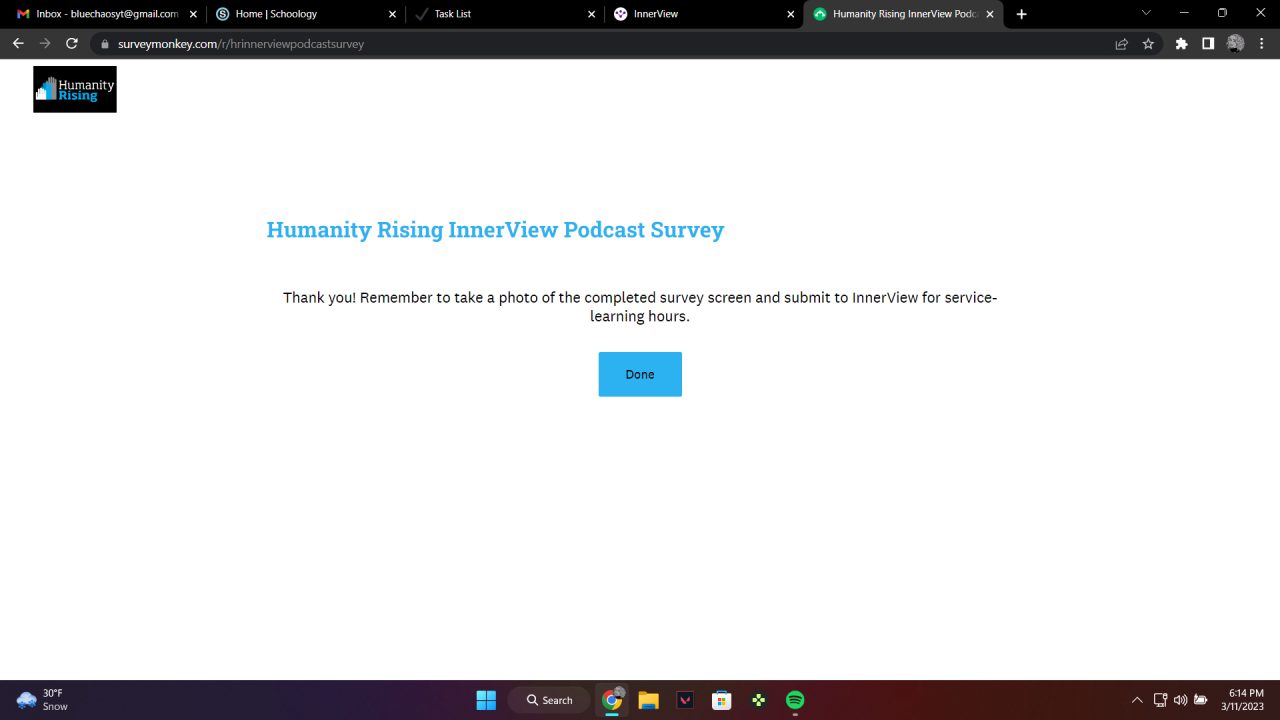This screenshot has width=1280, height=720.
Task: Toggle the browser side panel
Action: click(1208, 44)
